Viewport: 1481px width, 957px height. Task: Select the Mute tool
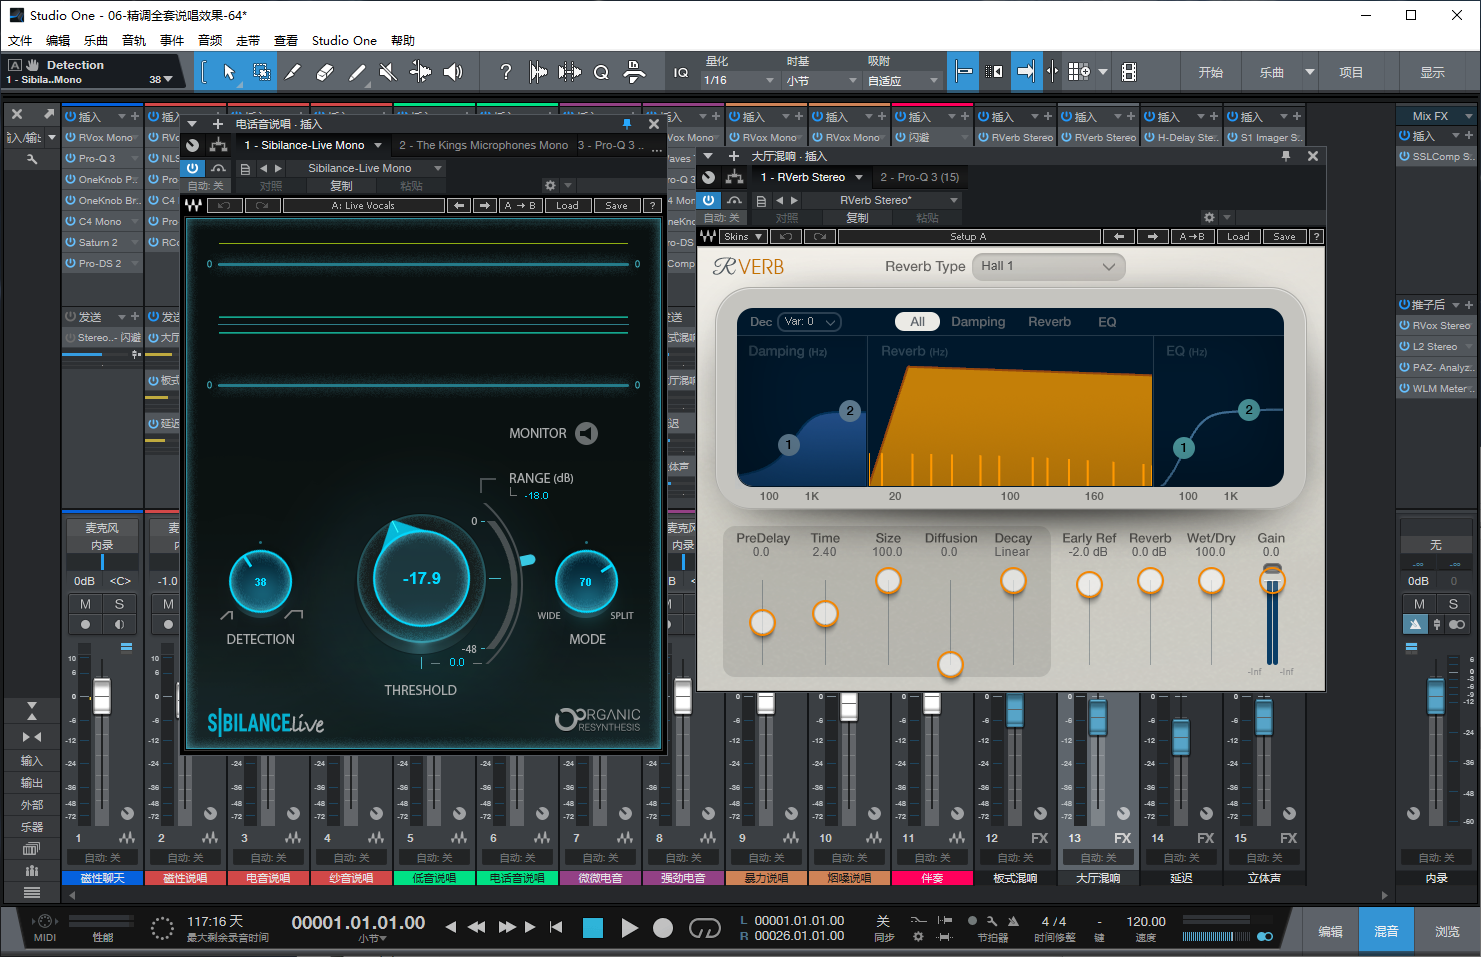click(x=388, y=72)
